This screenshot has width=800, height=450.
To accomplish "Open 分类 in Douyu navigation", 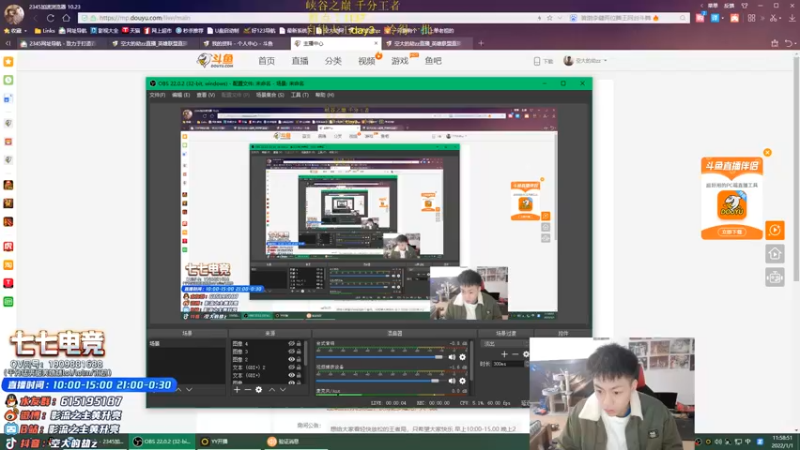I will point(333,61).
